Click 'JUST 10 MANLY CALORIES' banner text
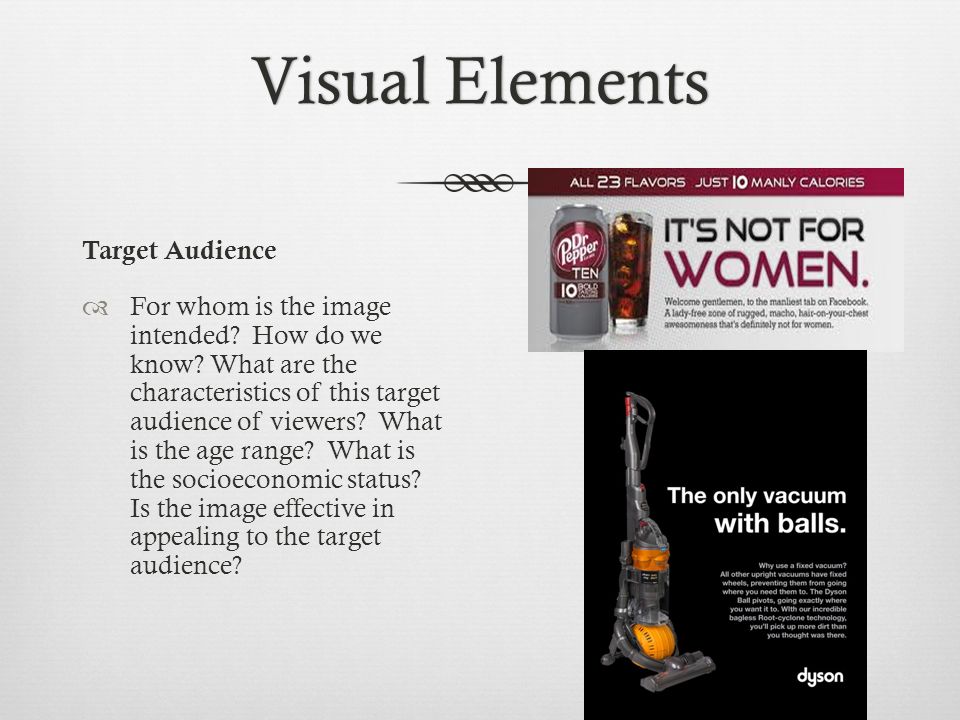The height and width of the screenshot is (720, 960). pyautogui.click(x=779, y=182)
